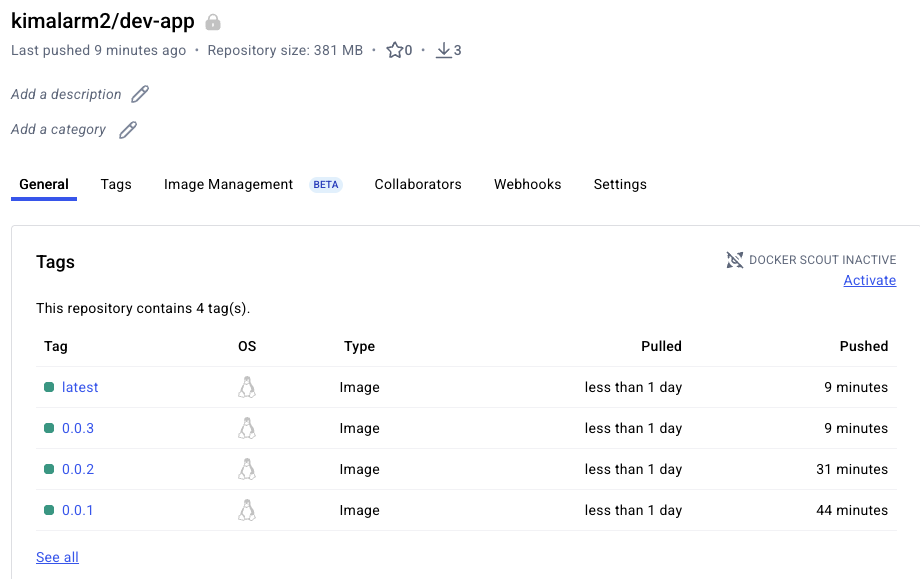Image resolution: width=920 pixels, height=579 pixels.
Task: Click green status dot of latest tag
Action: point(49,387)
